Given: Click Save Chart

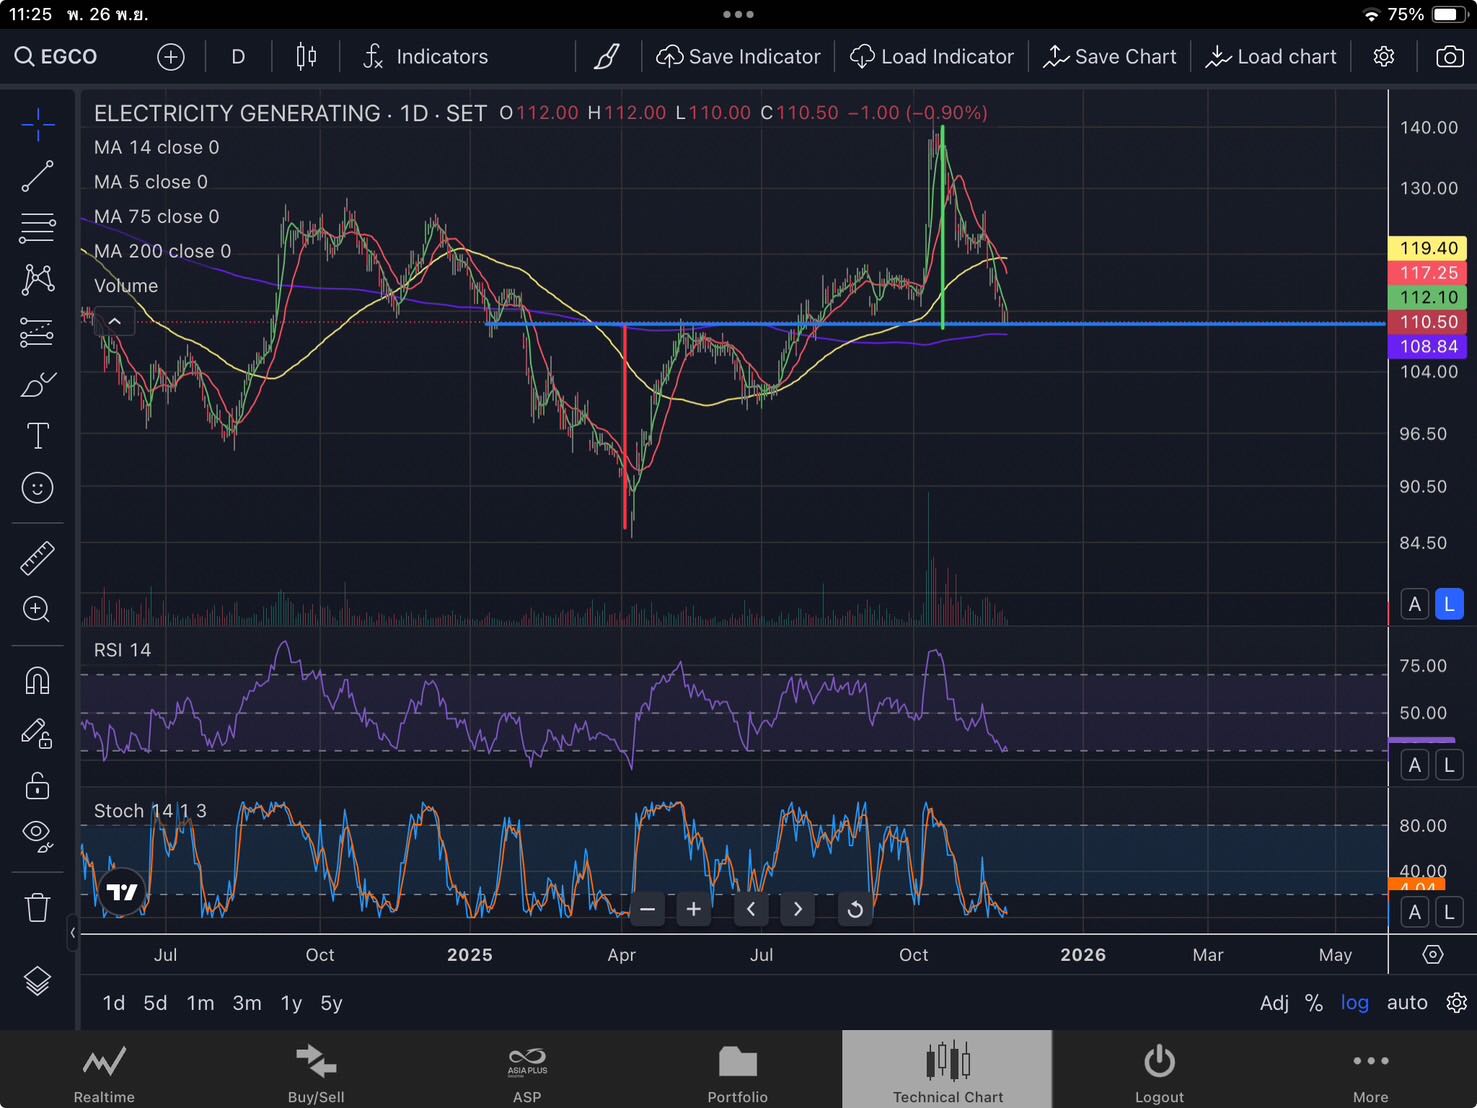Looking at the screenshot, I should pos(1109,57).
